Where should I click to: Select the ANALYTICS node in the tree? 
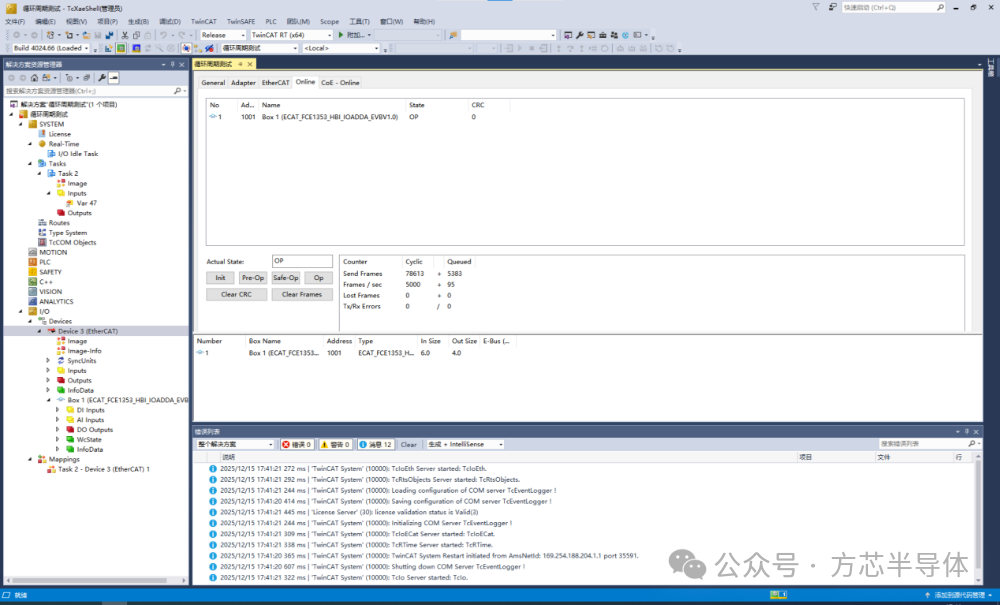pyautogui.click(x=56, y=302)
